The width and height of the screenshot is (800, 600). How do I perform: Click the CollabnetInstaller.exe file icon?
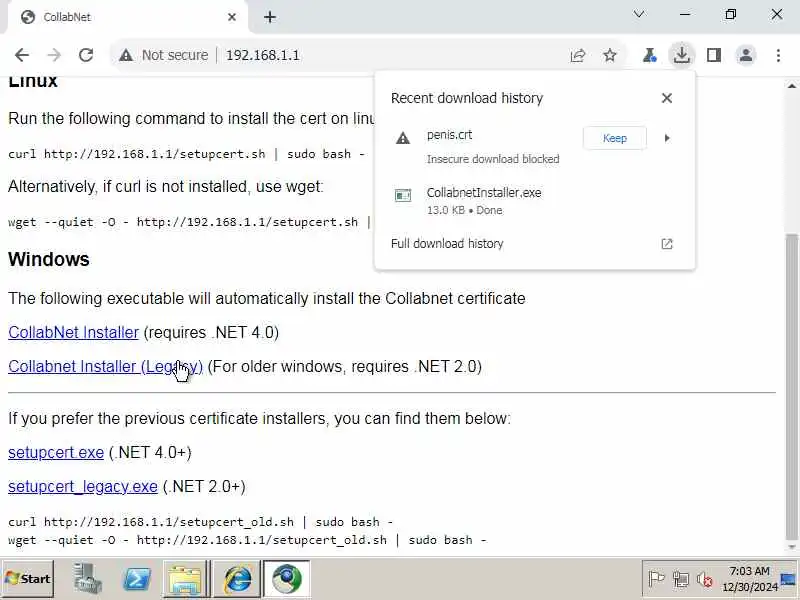point(403,195)
